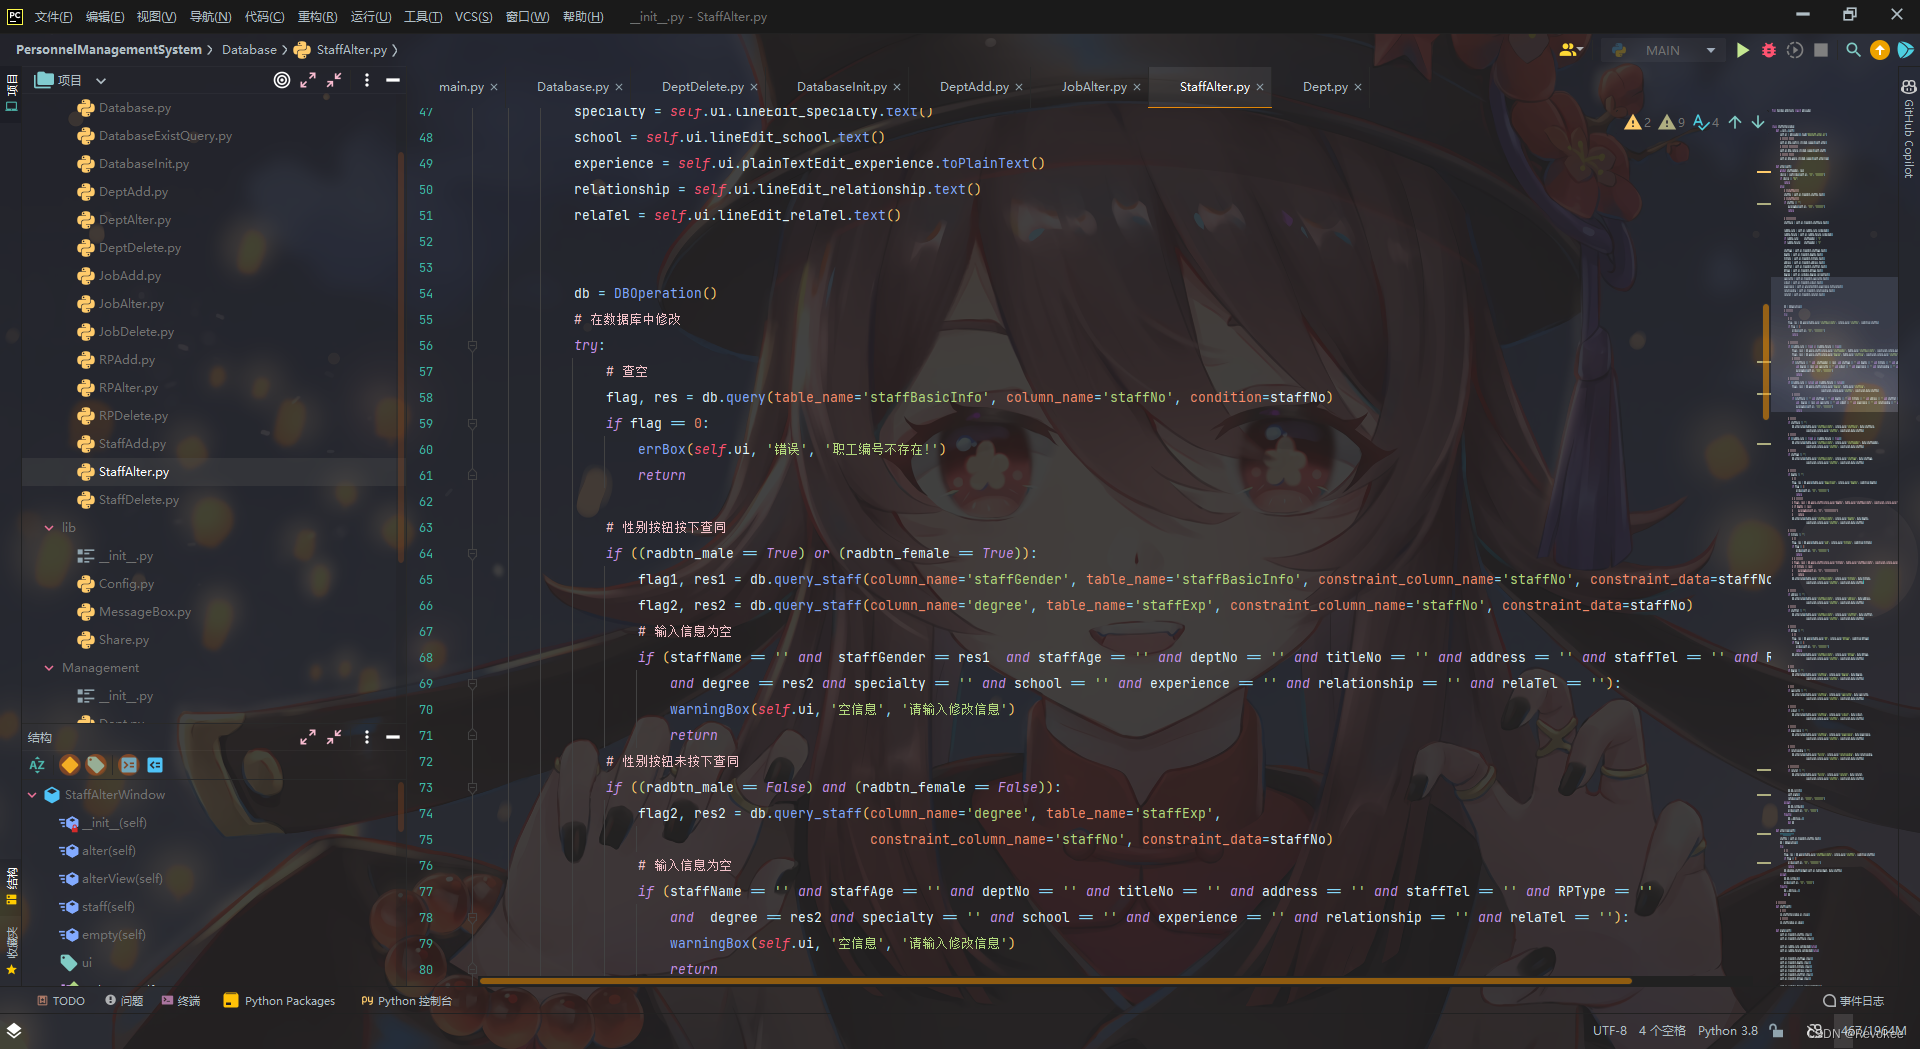Collapse the Management folder
The image size is (1920, 1049).
coord(49,668)
